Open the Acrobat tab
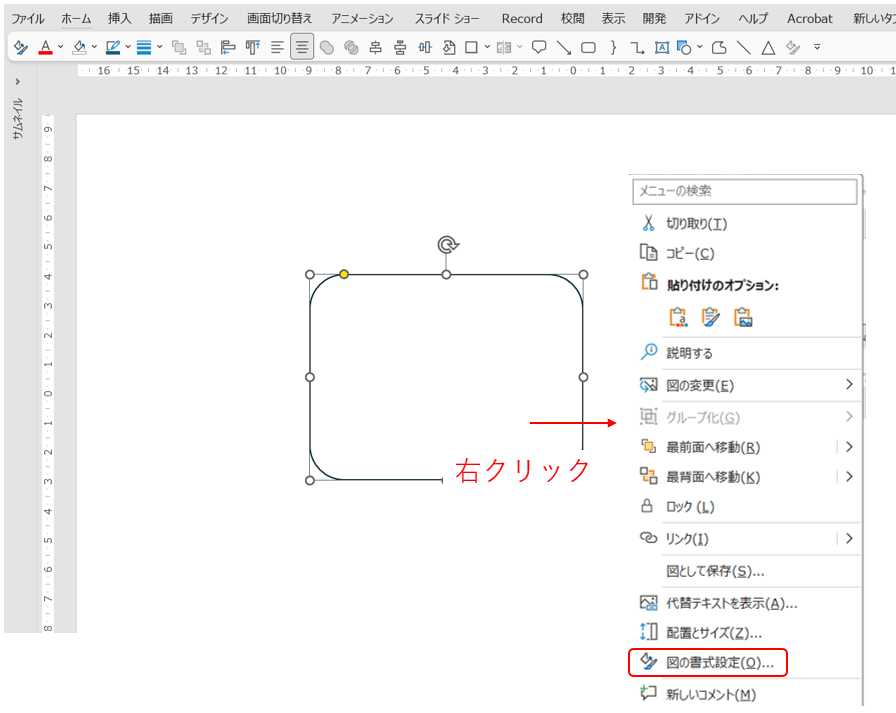The width and height of the screenshot is (896, 713). (x=810, y=18)
